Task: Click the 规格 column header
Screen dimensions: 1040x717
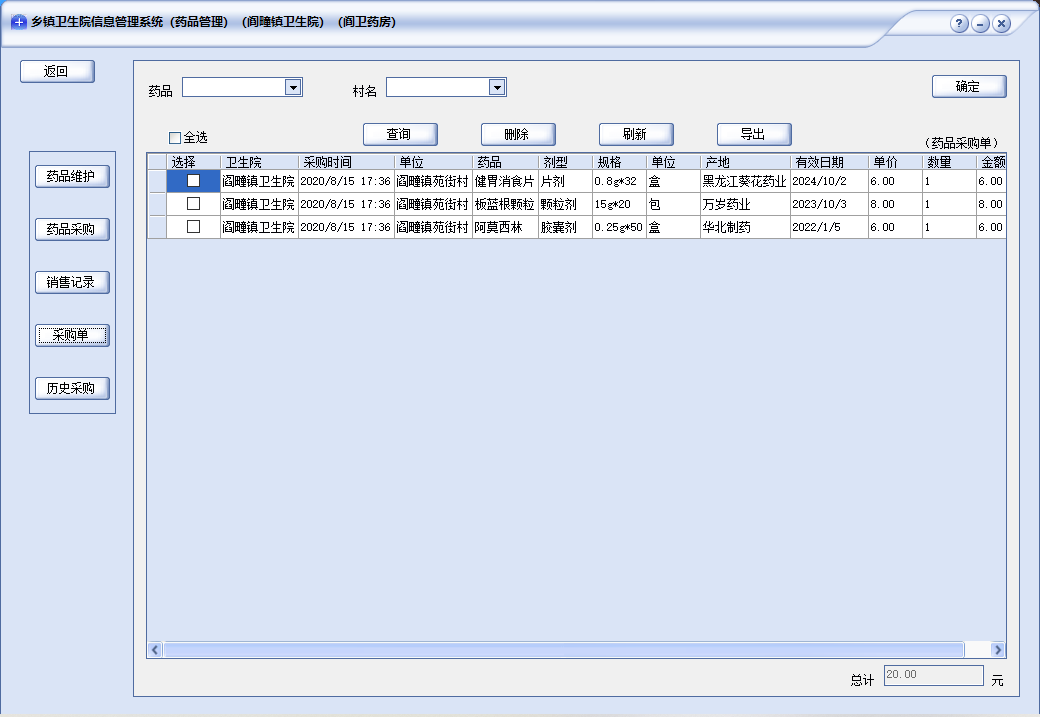Action: (x=619, y=162)
